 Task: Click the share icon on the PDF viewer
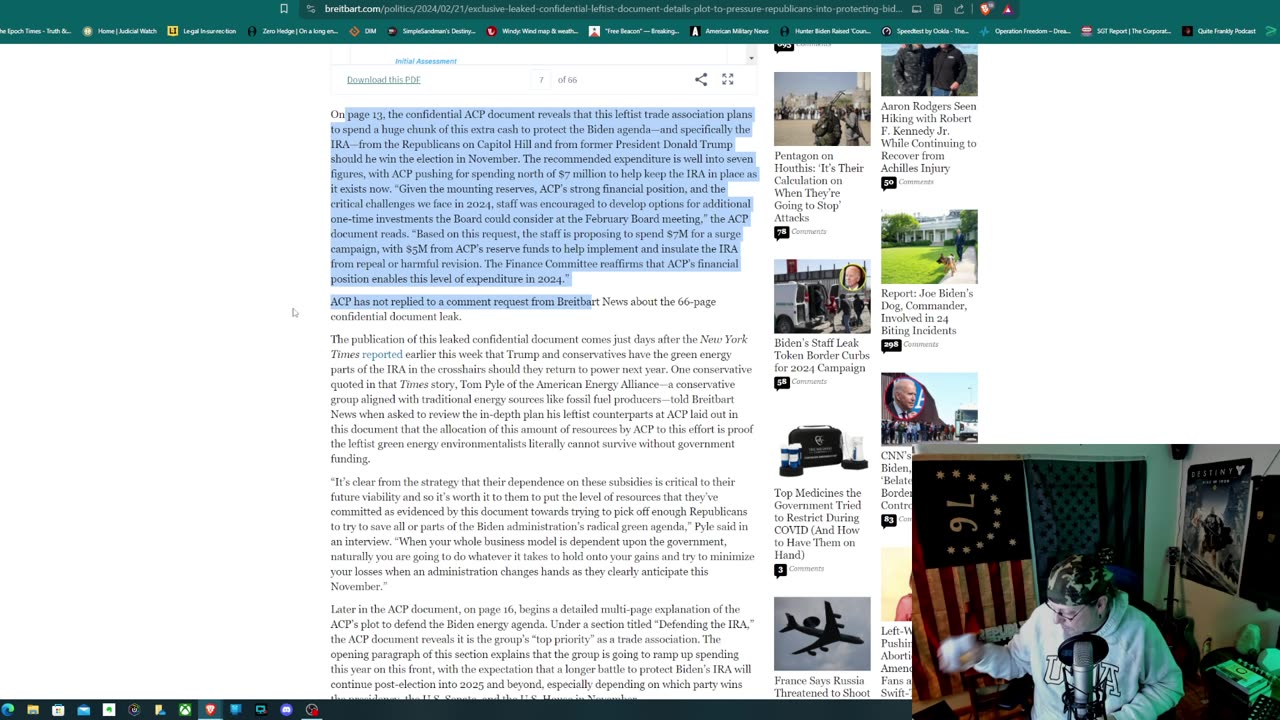click(701, 79)
